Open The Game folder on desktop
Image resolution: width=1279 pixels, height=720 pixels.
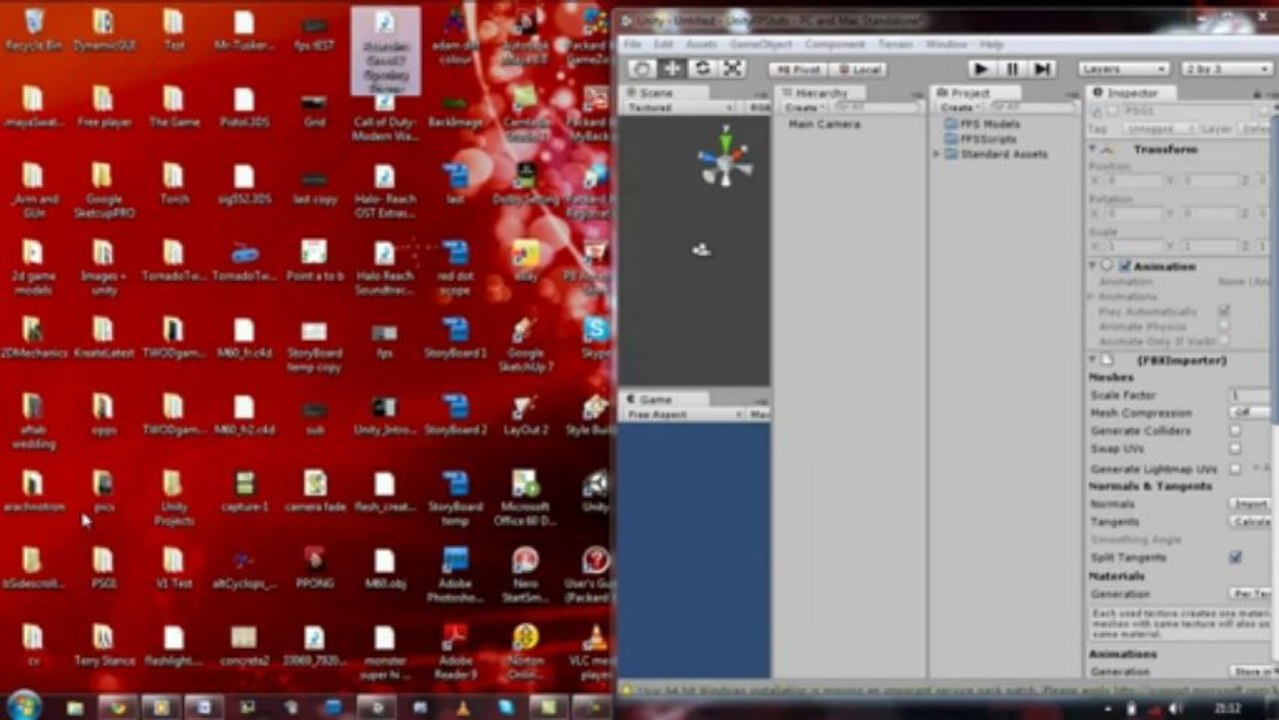(x=174, y=107)
